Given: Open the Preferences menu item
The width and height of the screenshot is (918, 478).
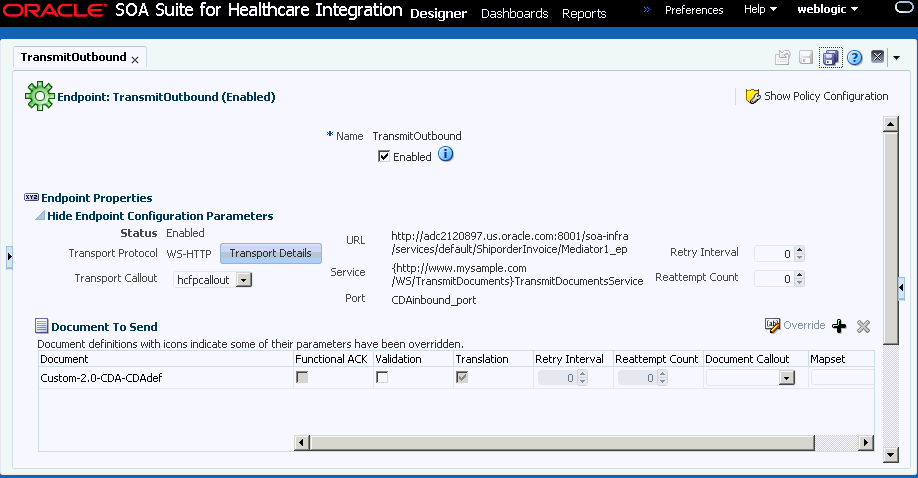Looking at the screenshot, I should (694, 10).
